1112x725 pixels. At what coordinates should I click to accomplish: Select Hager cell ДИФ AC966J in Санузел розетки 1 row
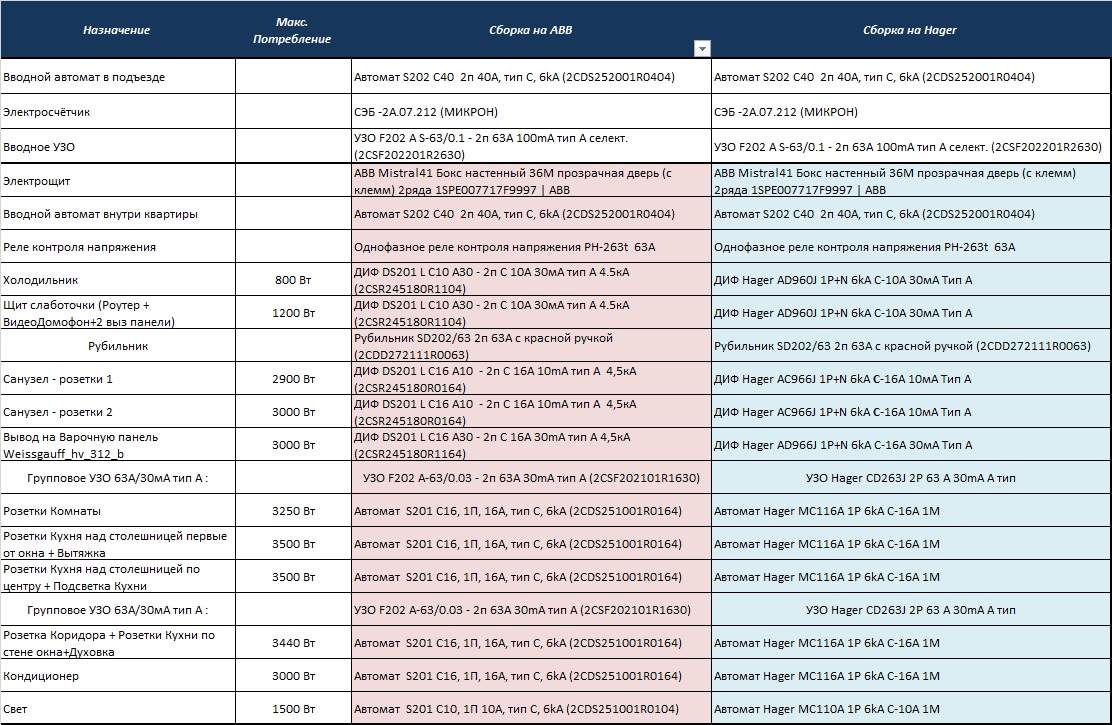[911, 379]
